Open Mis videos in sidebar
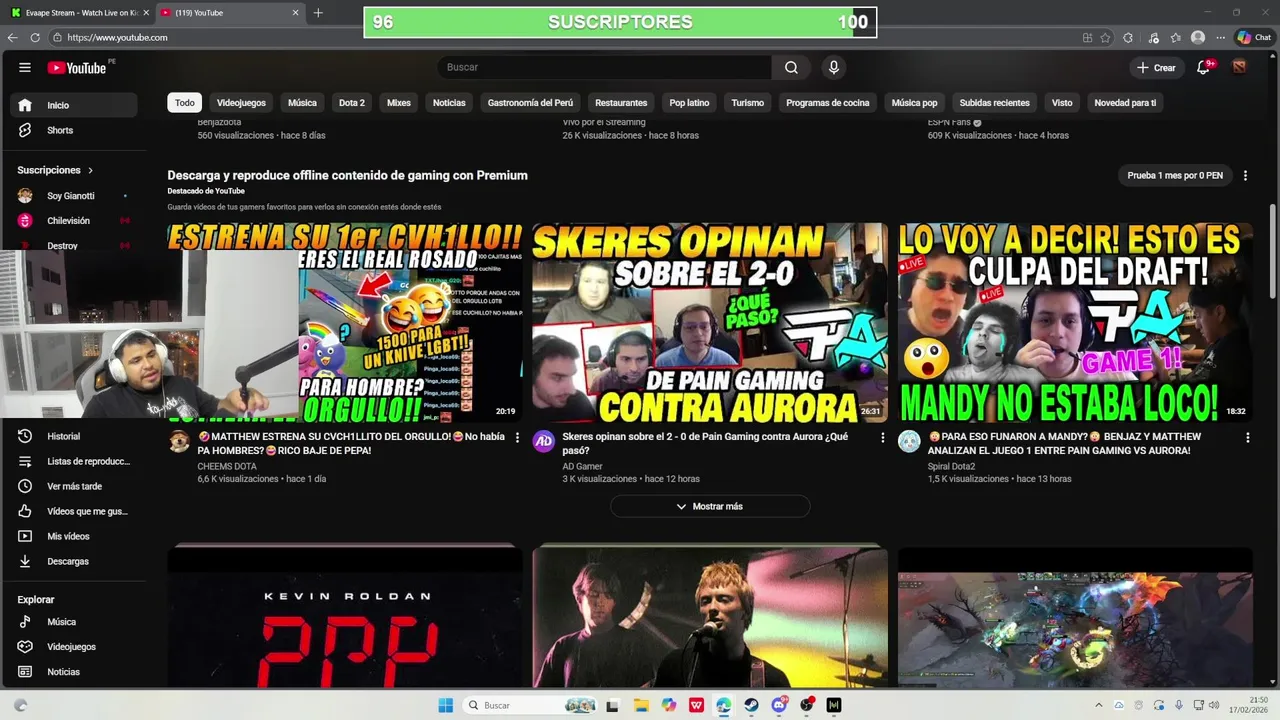This screenshot has height=720, width=1280. (x=72, y=536)
